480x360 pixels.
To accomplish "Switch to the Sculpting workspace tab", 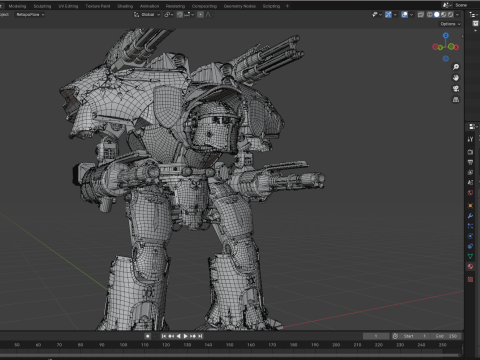I will pos(42,6).
